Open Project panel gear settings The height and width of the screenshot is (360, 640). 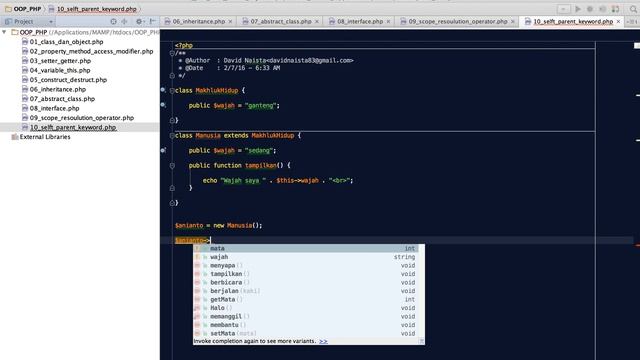click(x=139, y=21)
